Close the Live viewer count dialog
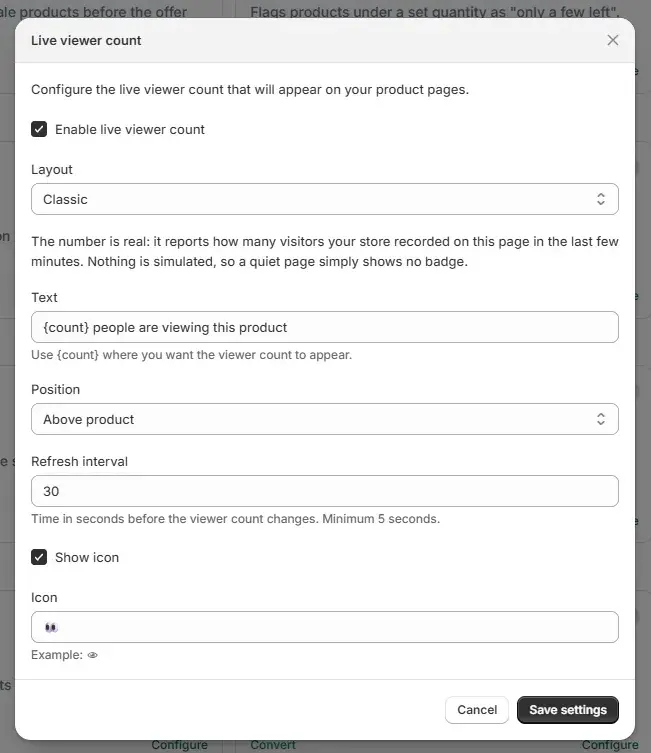 [x=613, y=40]
